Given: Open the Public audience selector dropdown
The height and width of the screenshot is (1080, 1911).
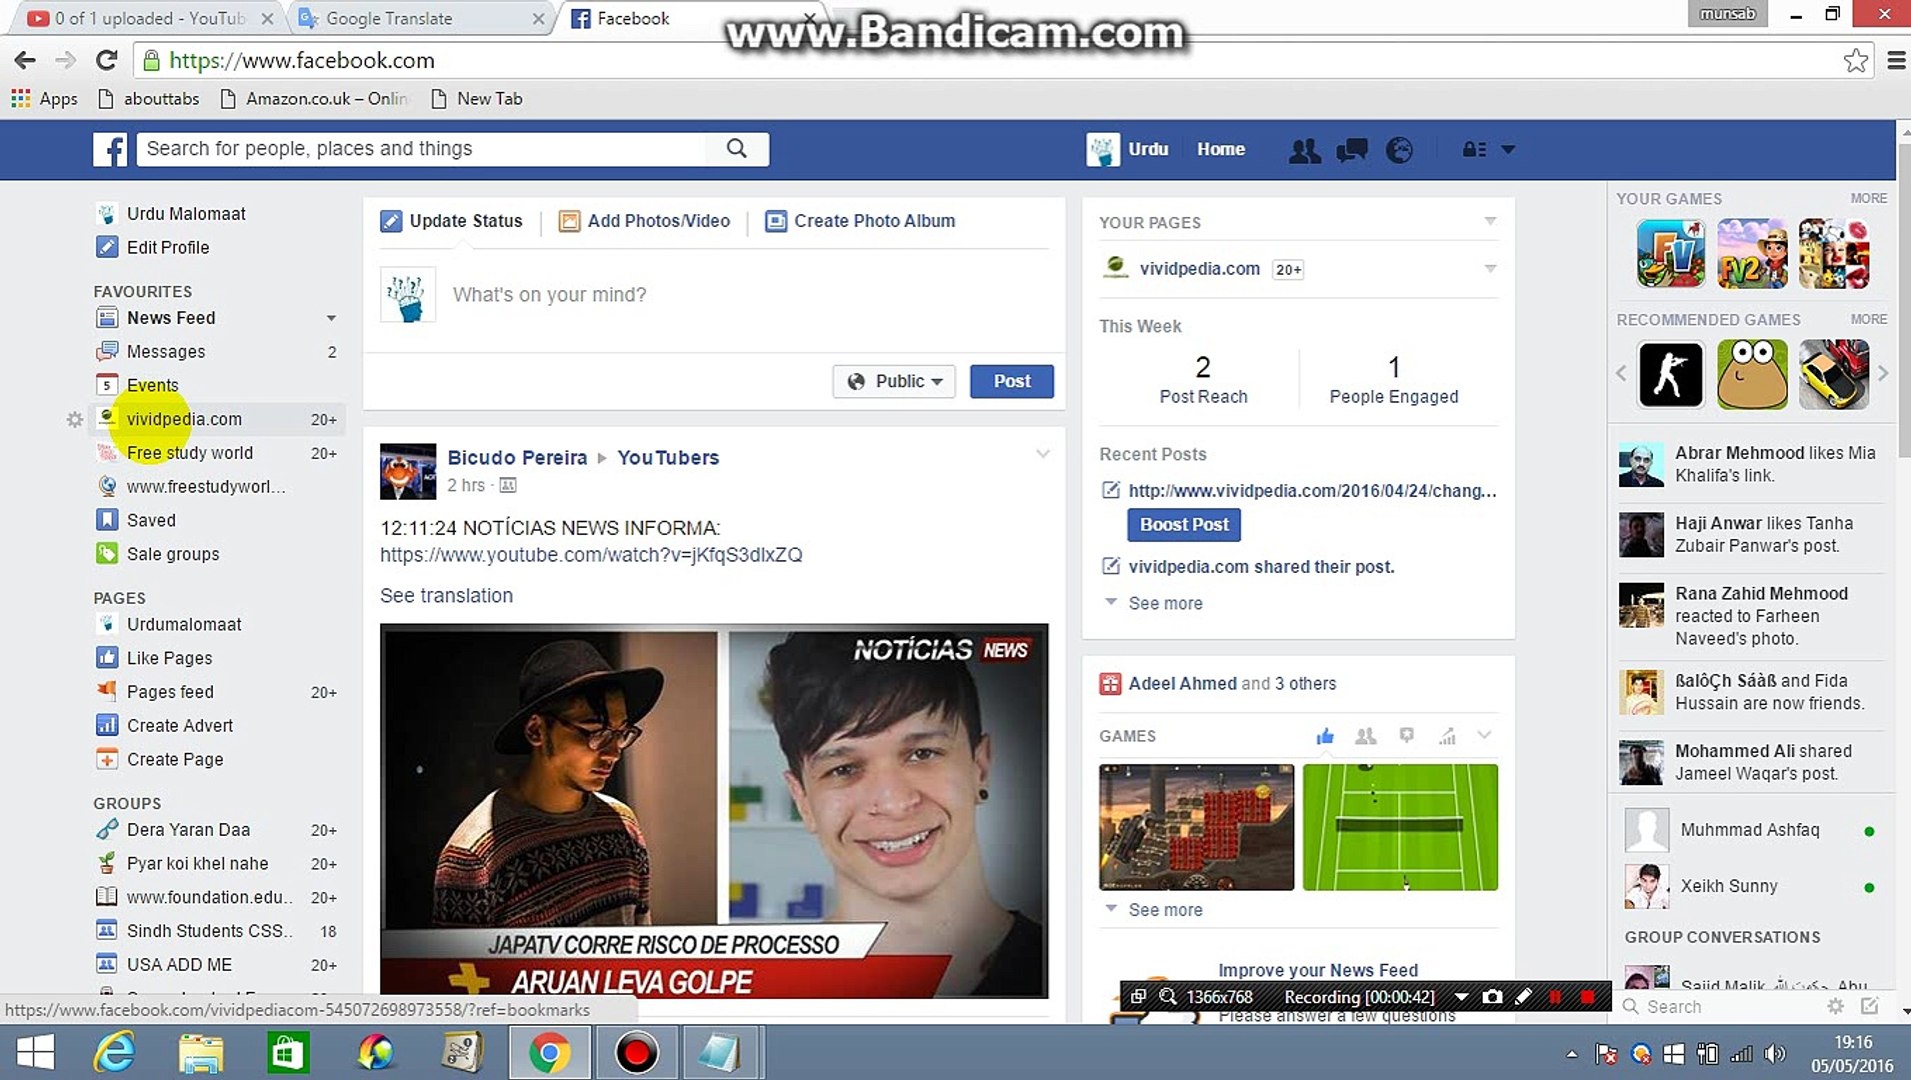Looking at the screenshot, I should tap(894, 381).
